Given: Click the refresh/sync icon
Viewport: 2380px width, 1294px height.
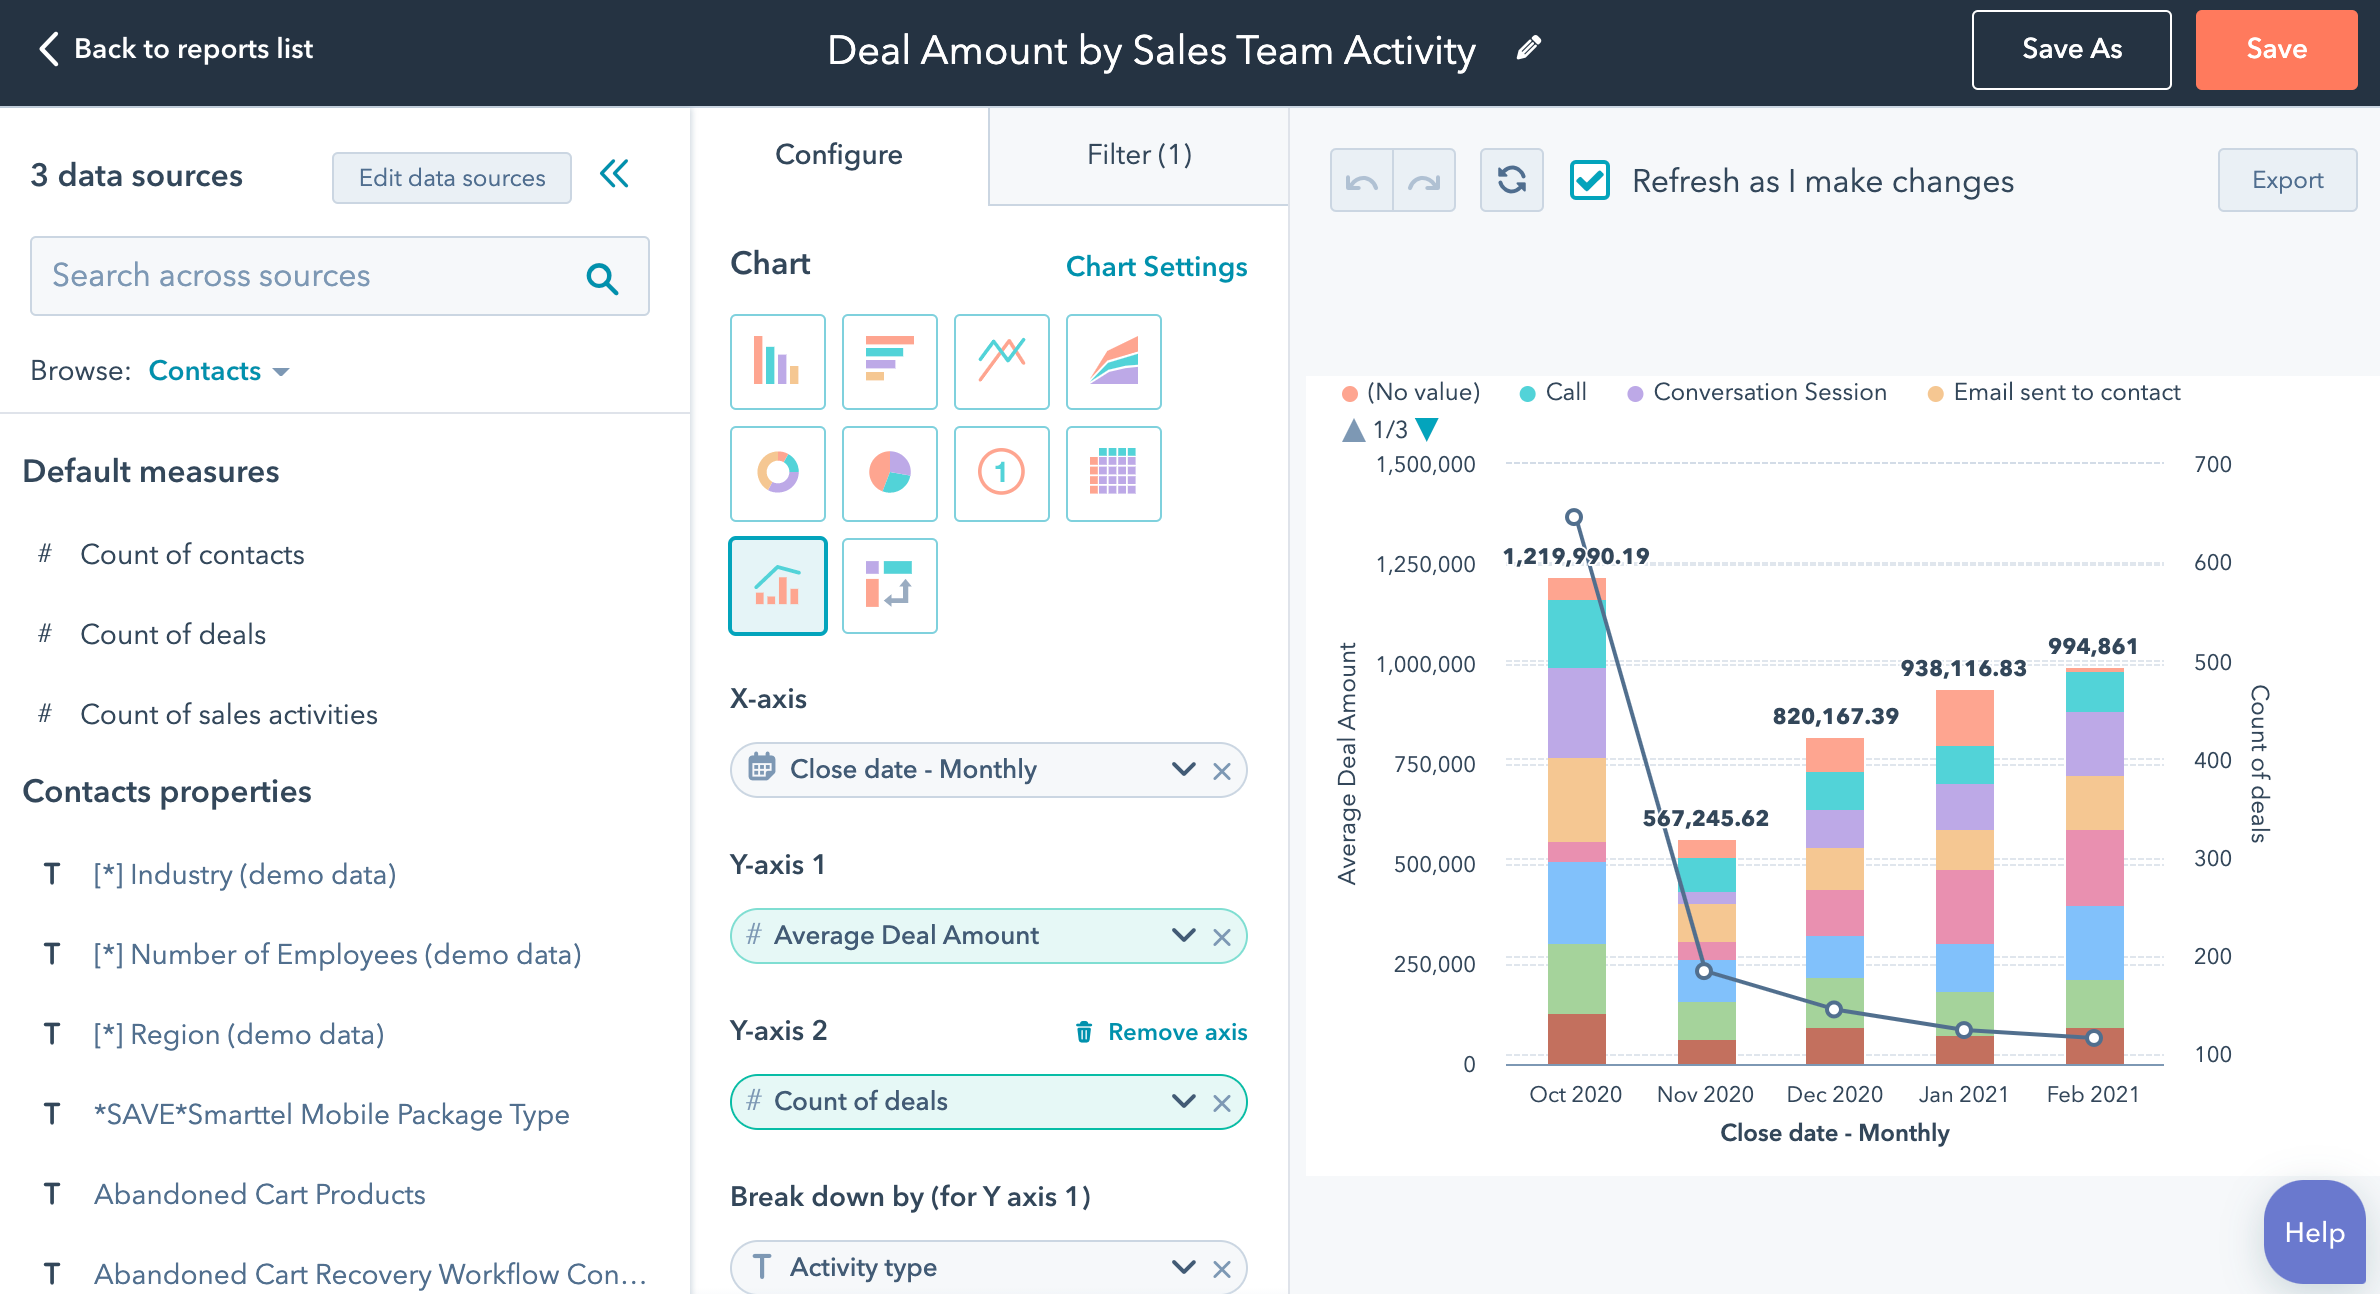Looking at the screenshot, I should (x=1510, y=180).
